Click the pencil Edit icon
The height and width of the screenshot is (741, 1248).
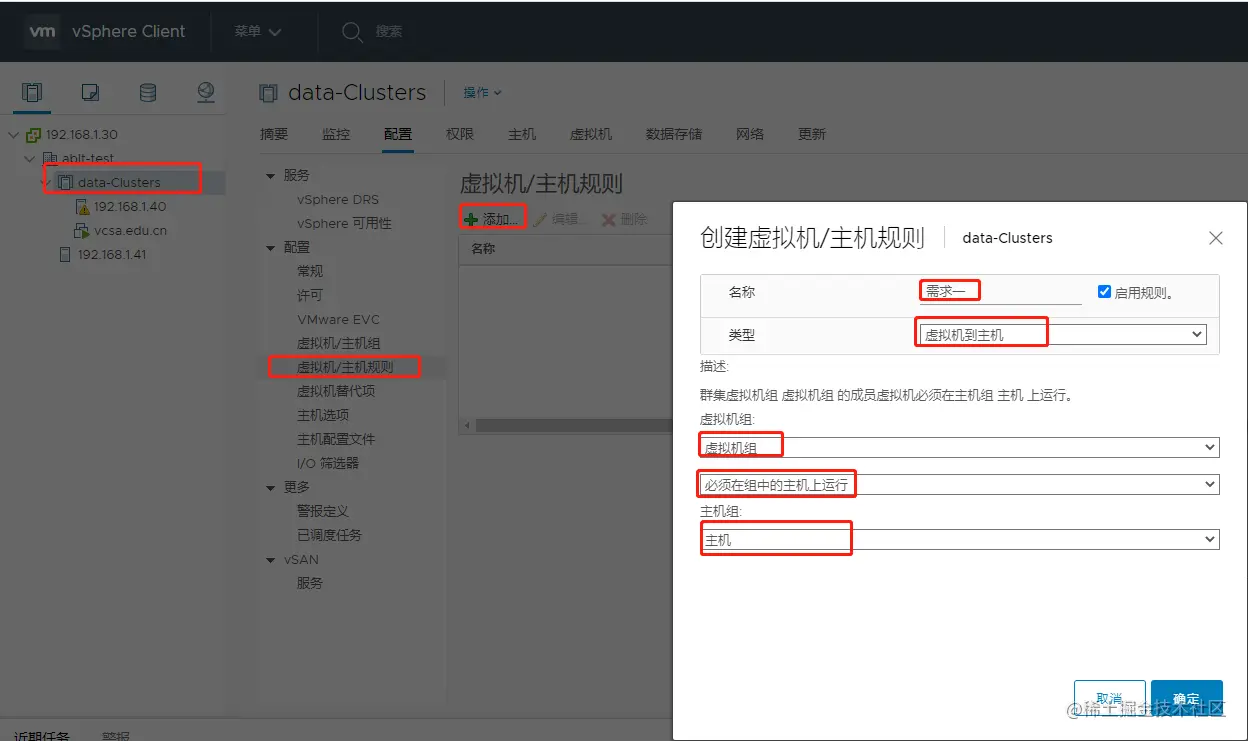point(540,219)
